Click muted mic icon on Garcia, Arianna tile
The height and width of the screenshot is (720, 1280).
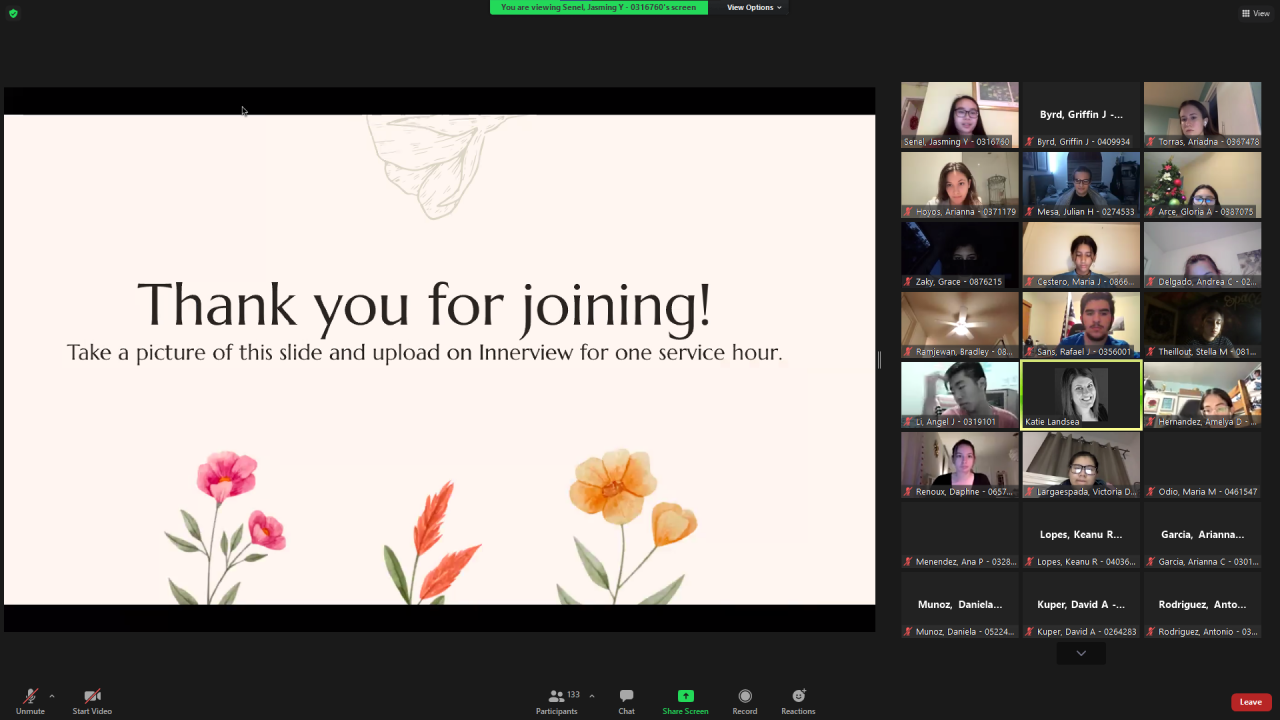pyautogui.click(x=1151, y=562)
